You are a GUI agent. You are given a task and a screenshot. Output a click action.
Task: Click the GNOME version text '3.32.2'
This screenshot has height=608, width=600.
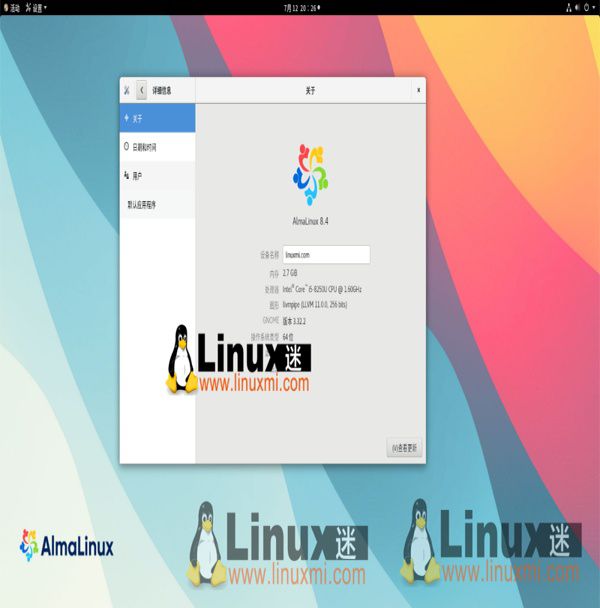pos(299,321)
